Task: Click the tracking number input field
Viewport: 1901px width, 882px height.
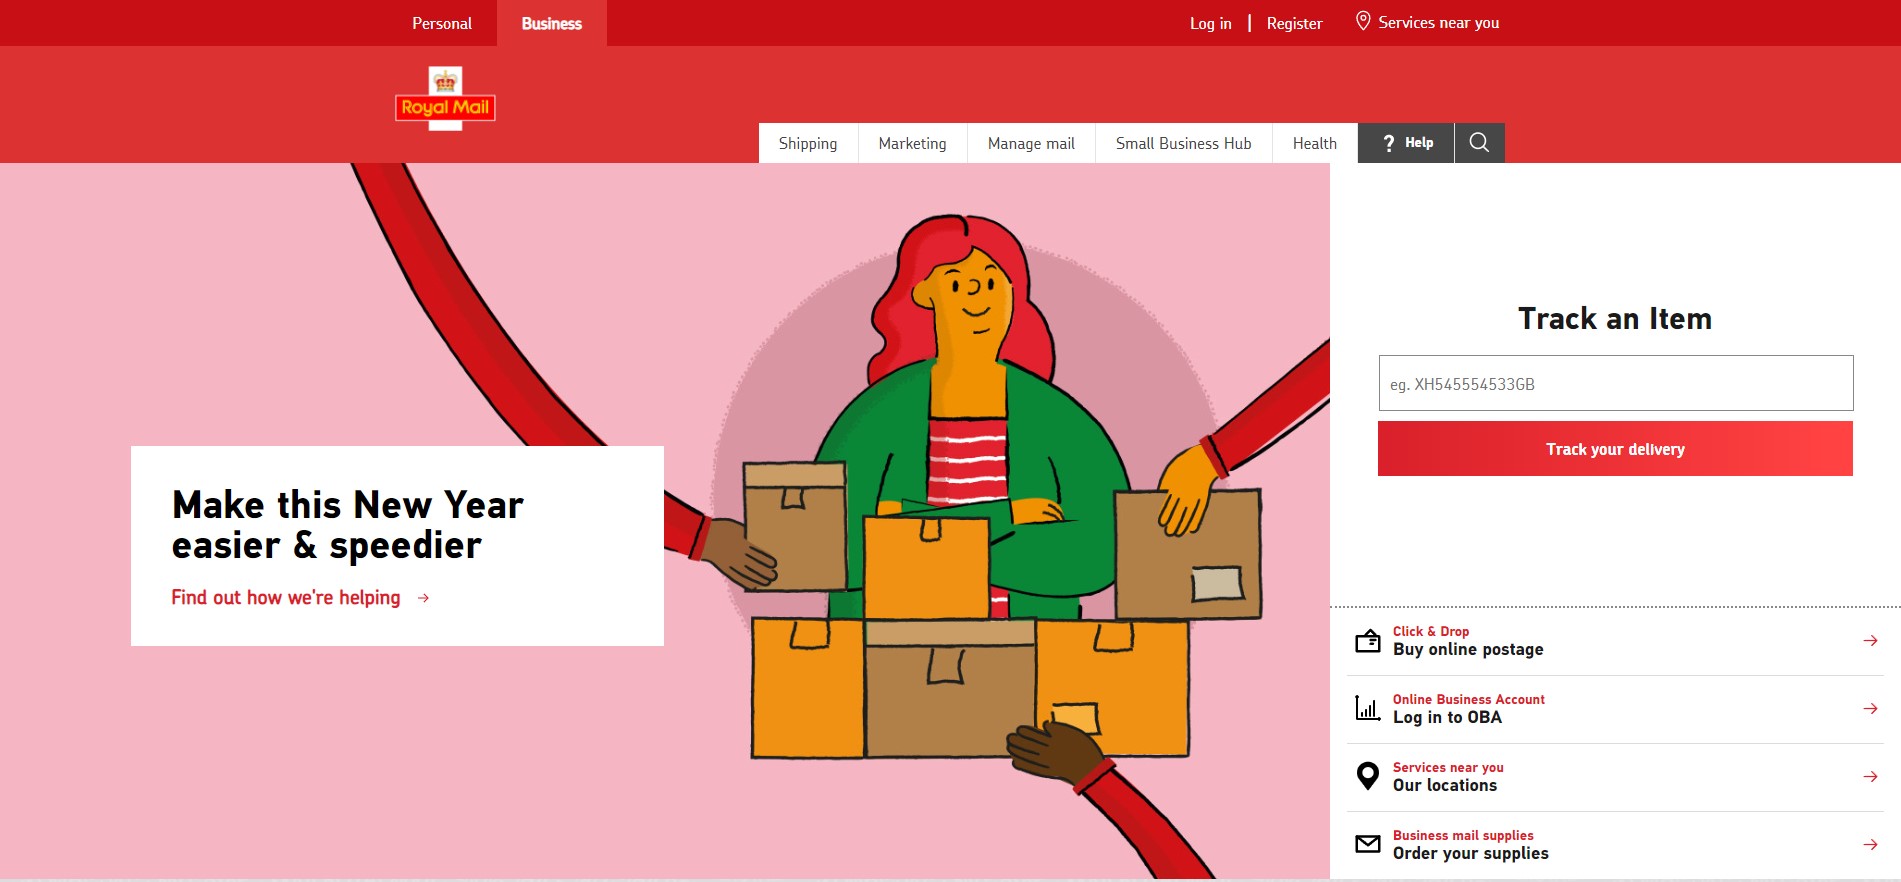Action: click(1616, 383)
